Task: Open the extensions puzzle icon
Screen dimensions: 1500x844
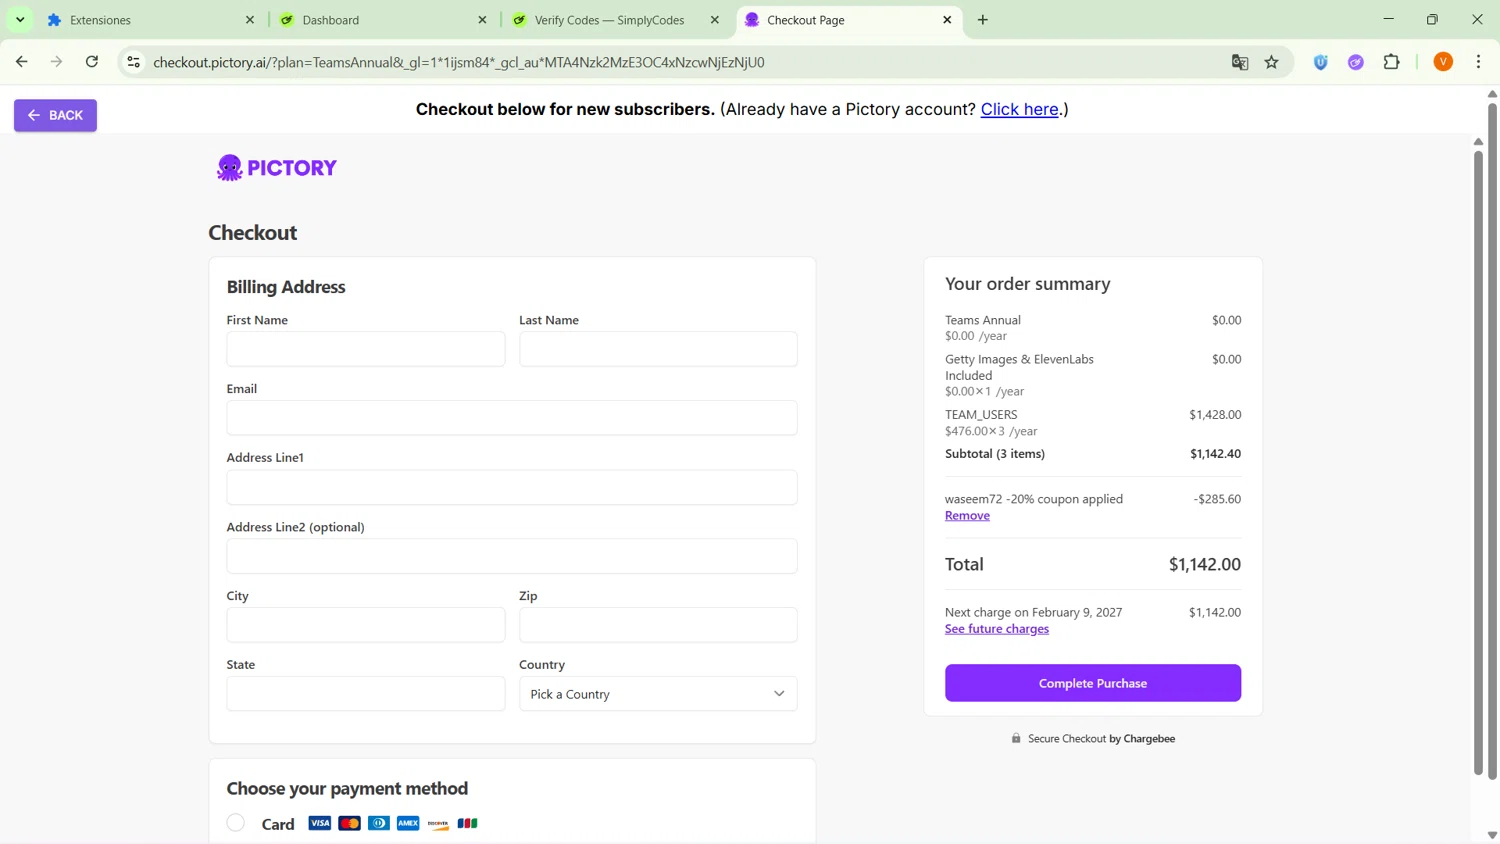Action: (x=1392, y=62)
